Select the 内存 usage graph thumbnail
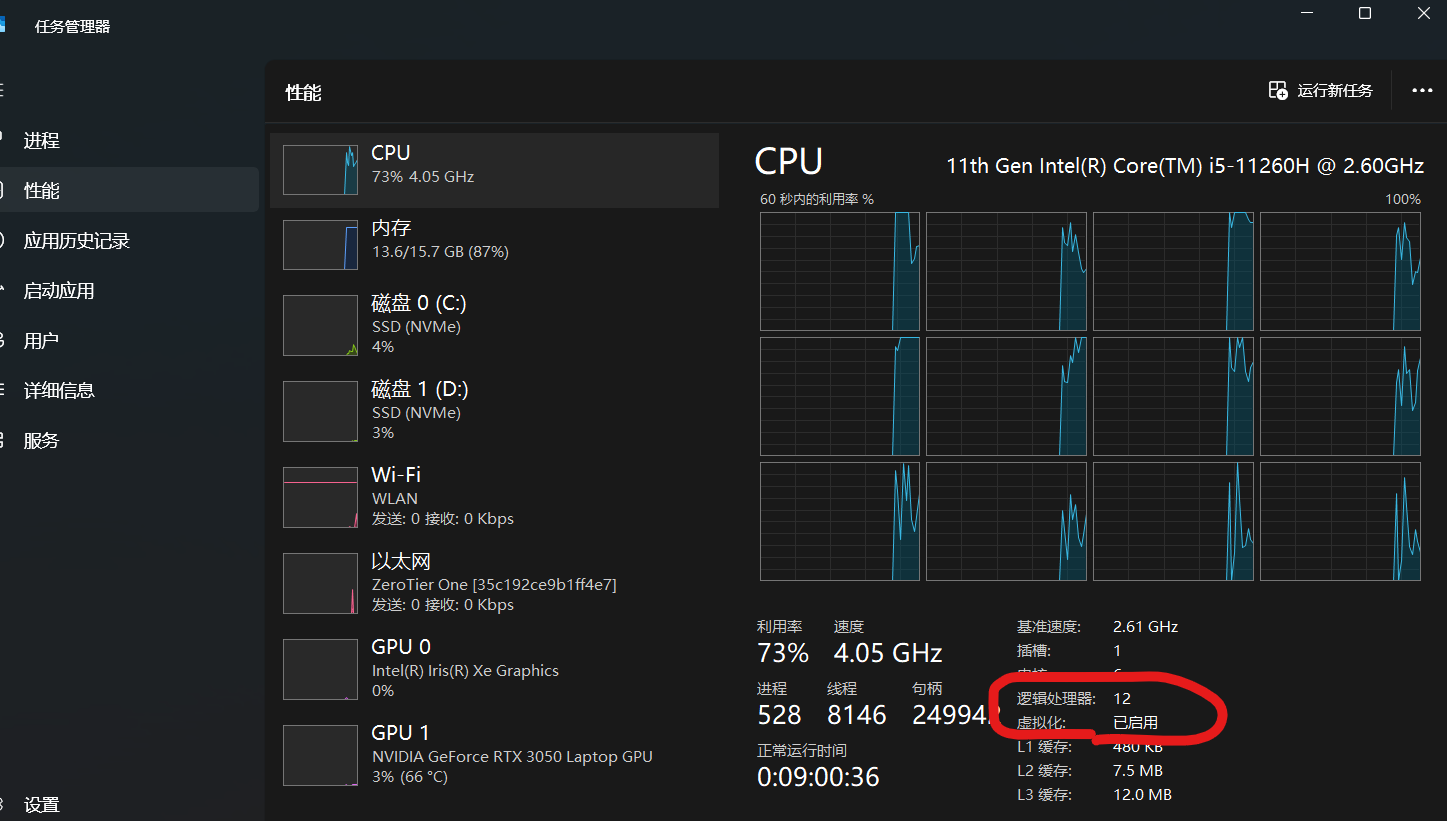 click(320, 245)
